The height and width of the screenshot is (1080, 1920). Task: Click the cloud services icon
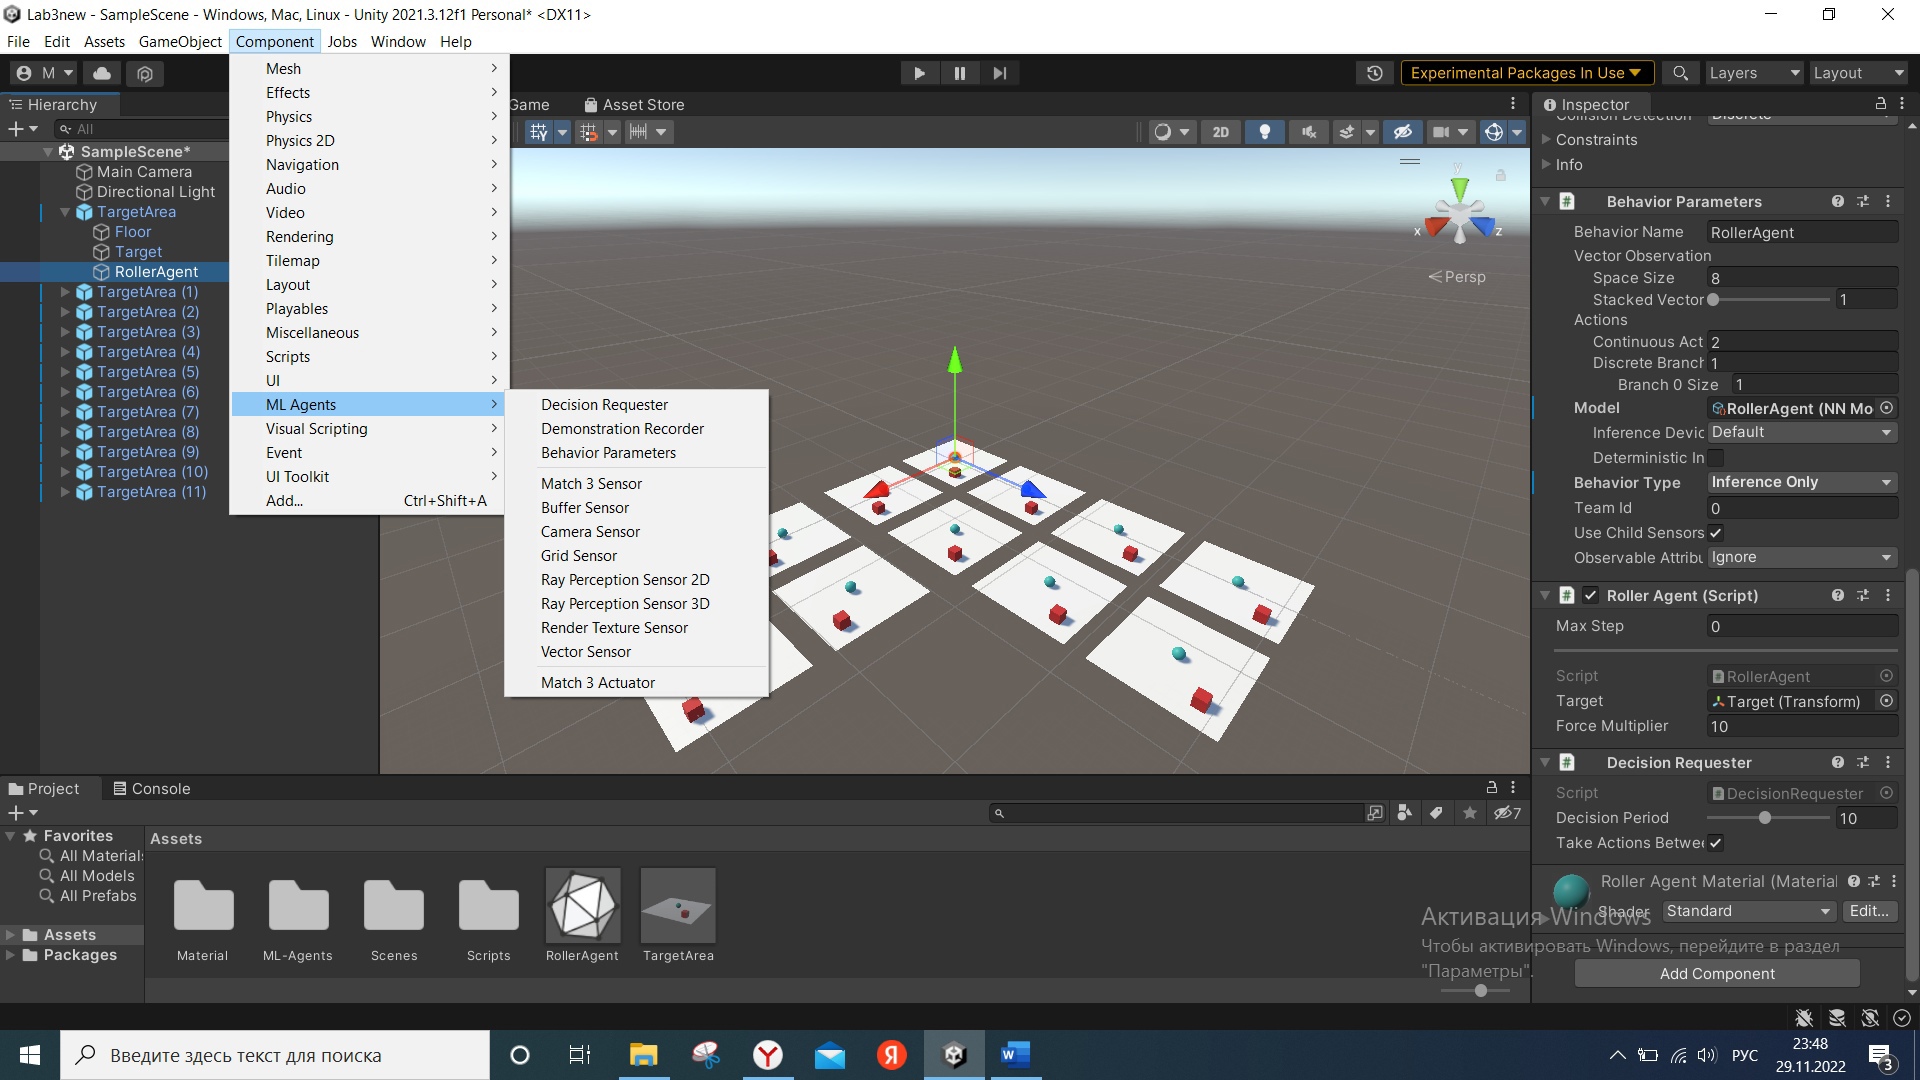tap(102, 73)
